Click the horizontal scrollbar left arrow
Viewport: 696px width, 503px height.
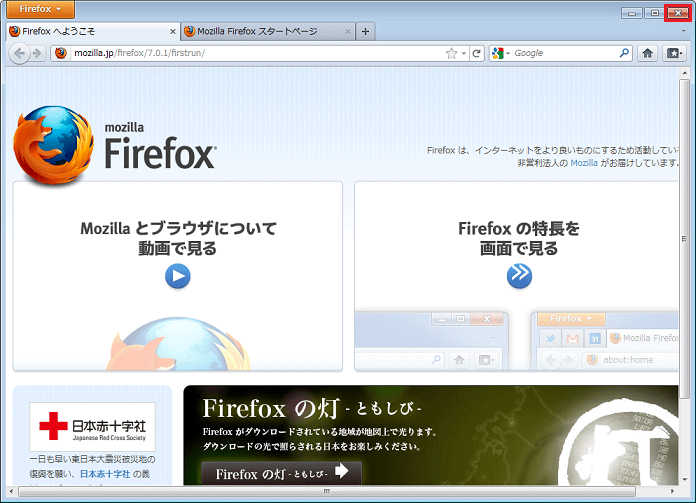pos(11,491)
